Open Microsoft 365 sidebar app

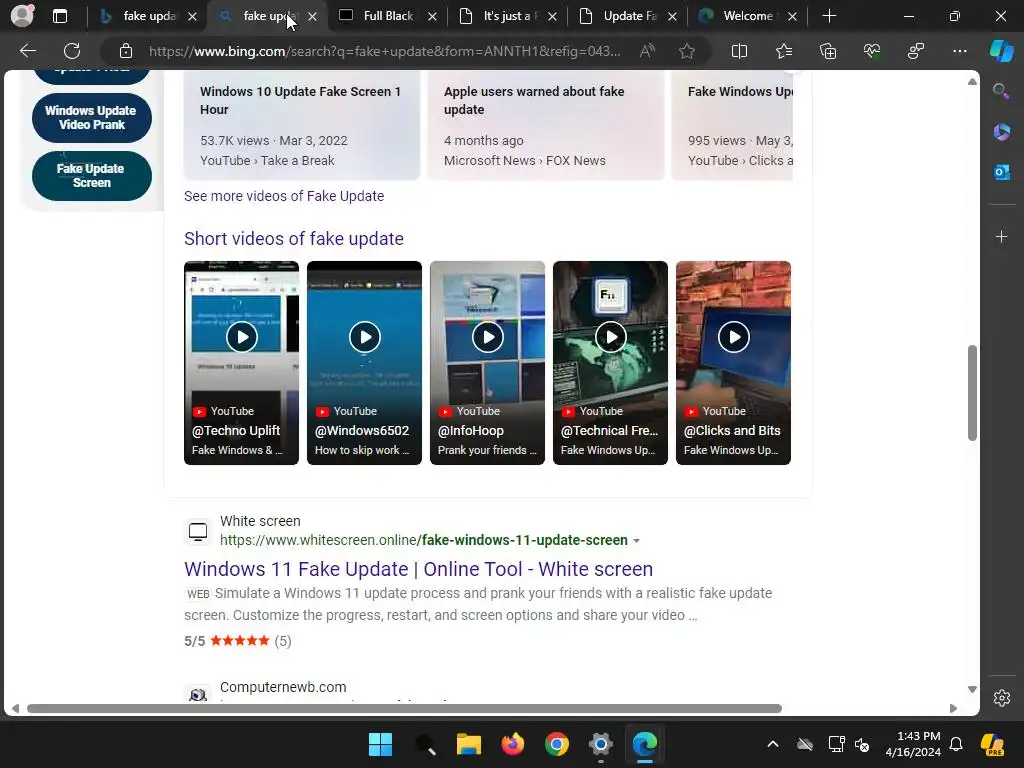(1001, 132)
